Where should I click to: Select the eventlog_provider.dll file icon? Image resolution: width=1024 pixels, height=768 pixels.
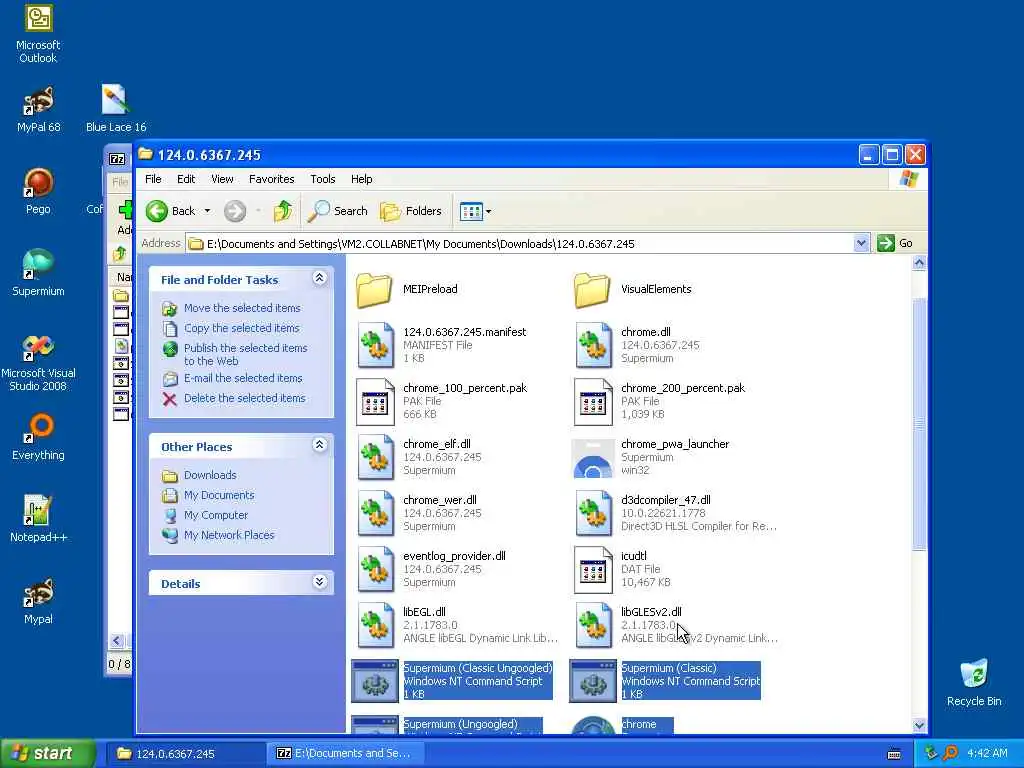pyautogui.click(x=376, y=569)
